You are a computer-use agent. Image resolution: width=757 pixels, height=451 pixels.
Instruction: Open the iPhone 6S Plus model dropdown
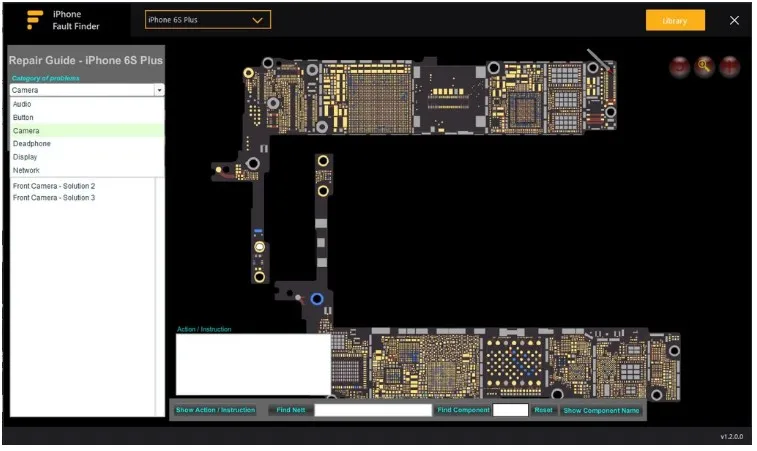(x=208, y=20)
